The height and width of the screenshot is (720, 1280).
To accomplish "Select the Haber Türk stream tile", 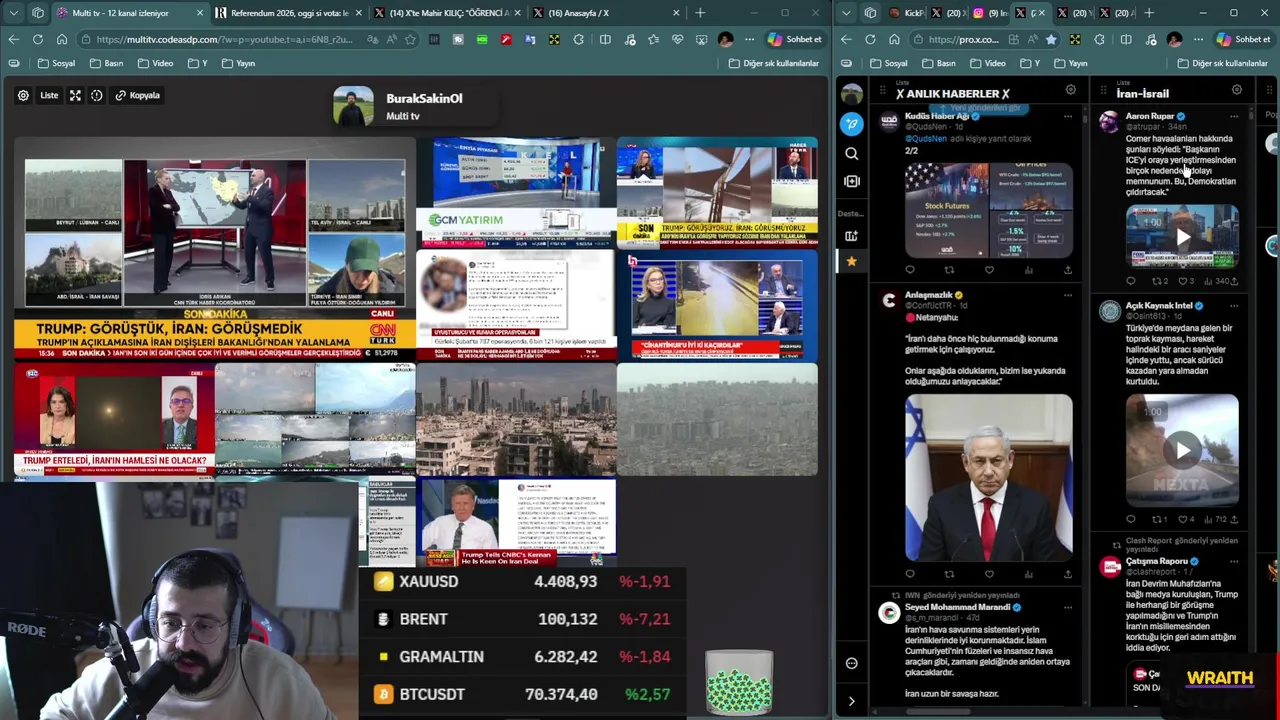I will [717, 192].
